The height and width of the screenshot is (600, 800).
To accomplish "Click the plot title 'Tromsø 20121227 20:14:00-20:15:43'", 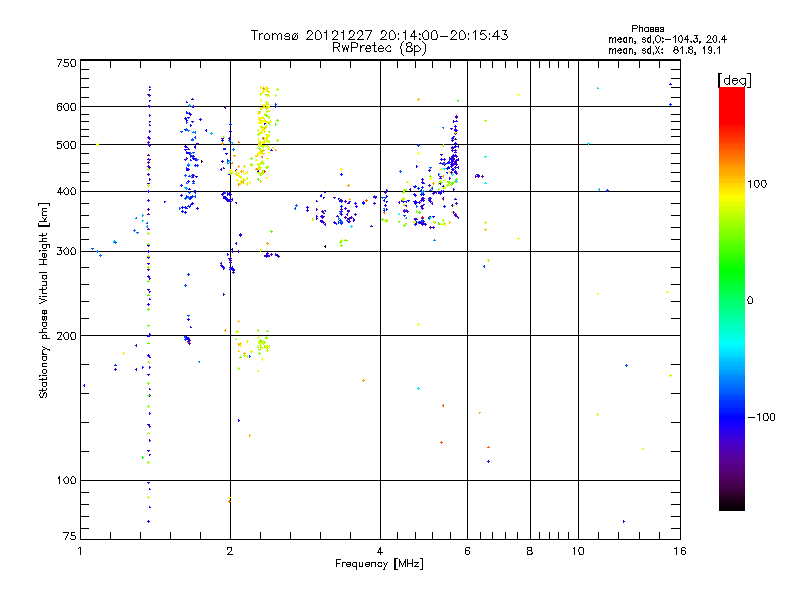I will (379, 35).
